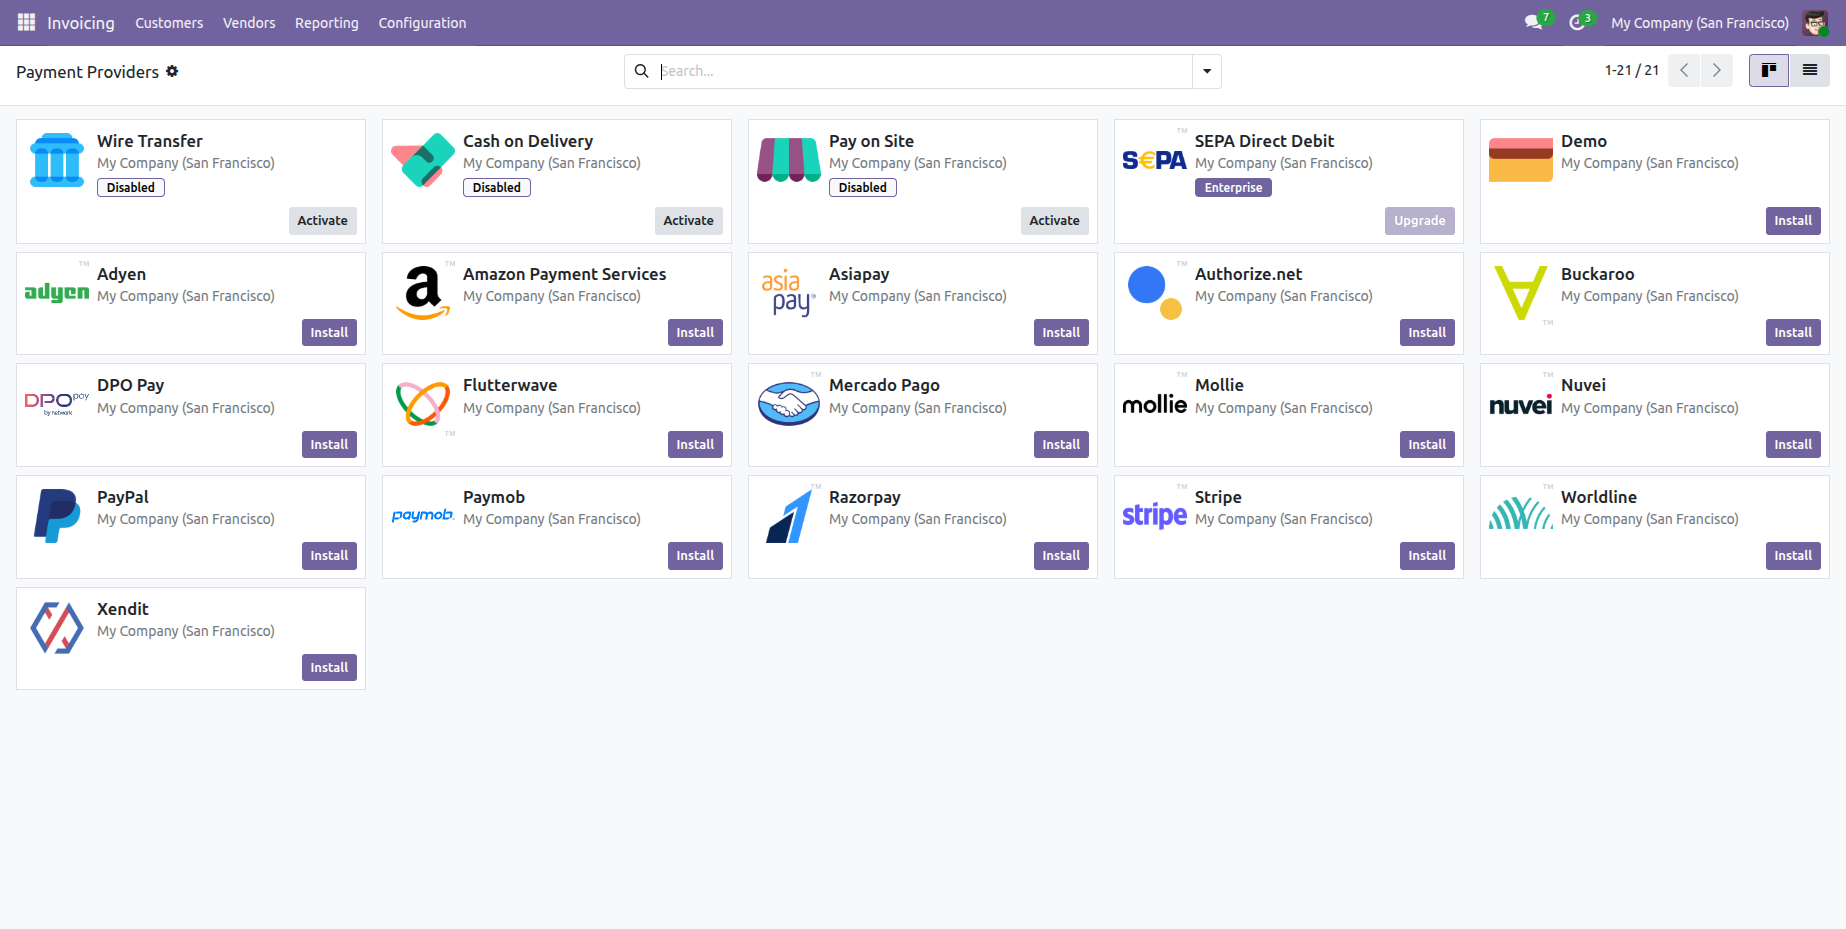Open the Configuration menu
The width and height of the screenshot is (1846, 929).
tap(422, 23)
